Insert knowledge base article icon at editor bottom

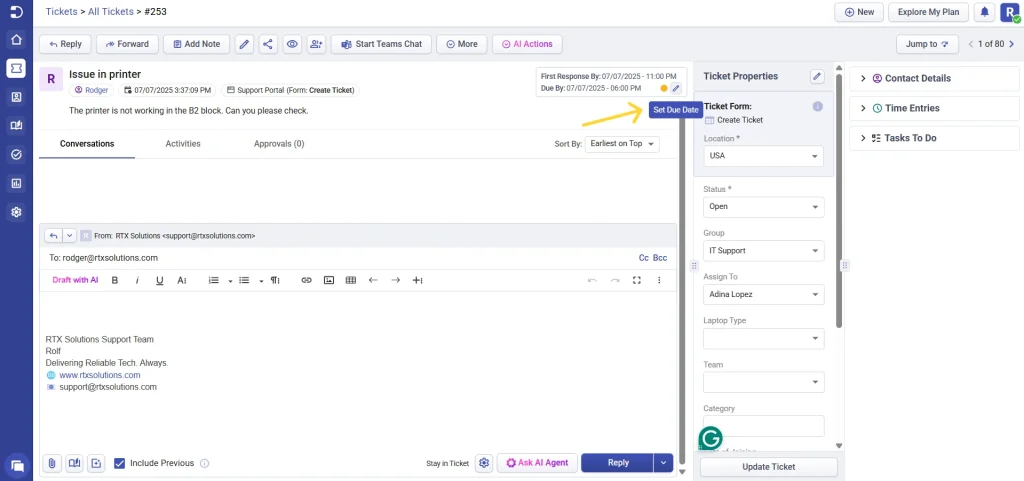click(x=74, y=463)
